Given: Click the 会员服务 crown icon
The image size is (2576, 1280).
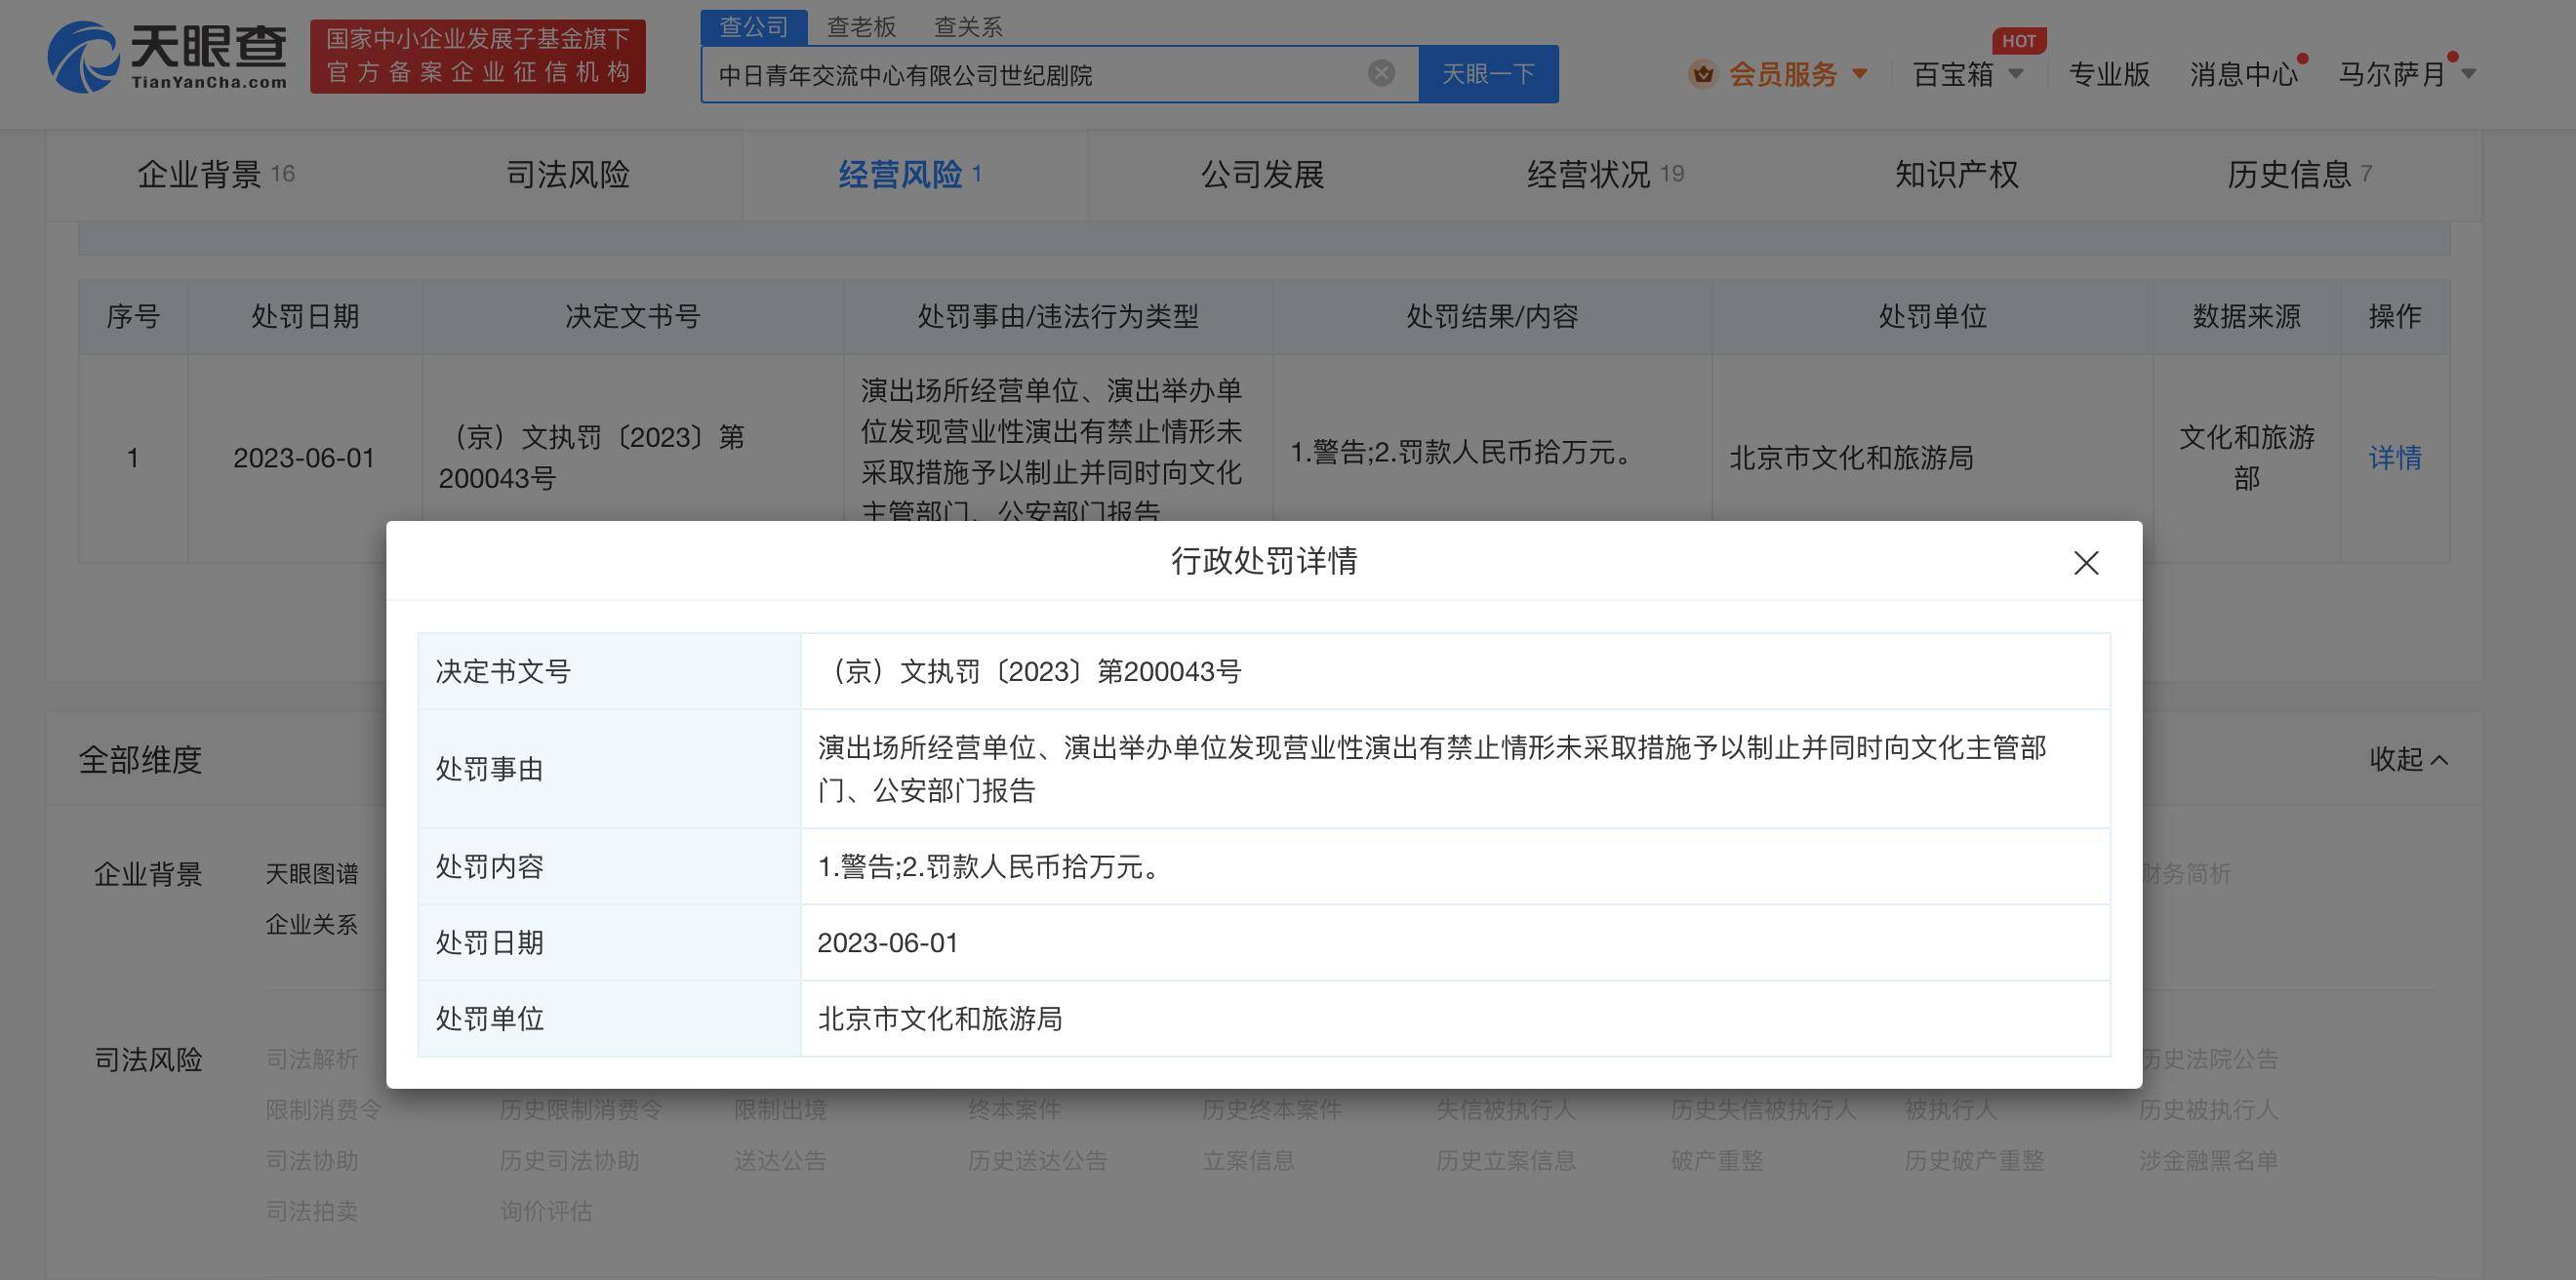Looking at the screenshot, I should (1702, 73).
